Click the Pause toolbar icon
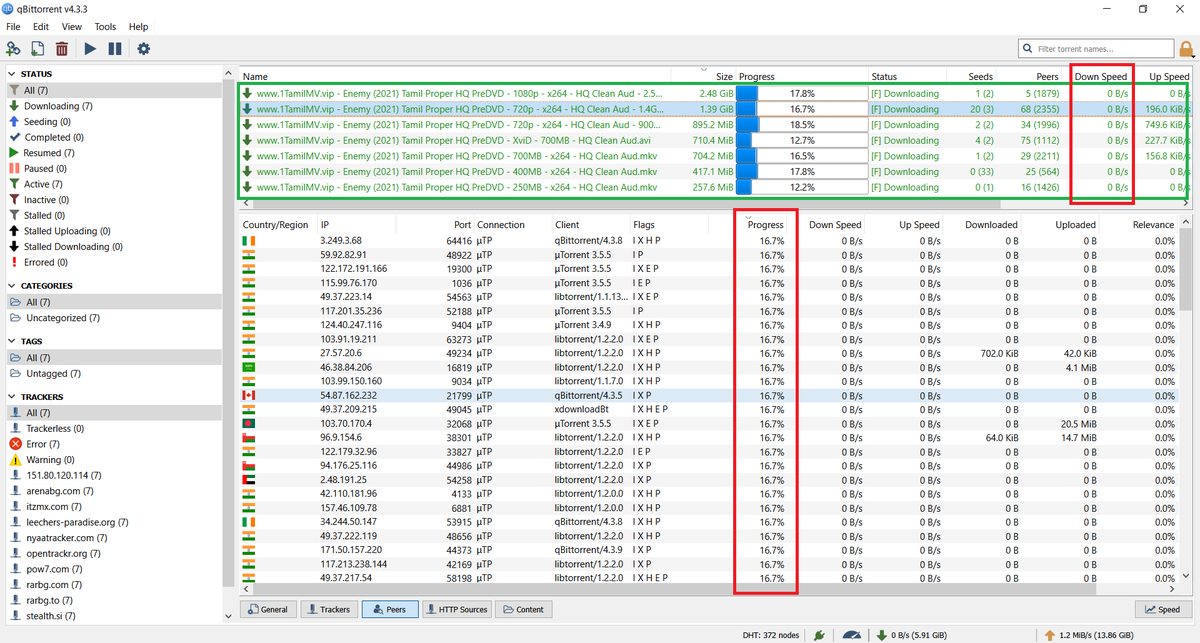 (115, 48)
